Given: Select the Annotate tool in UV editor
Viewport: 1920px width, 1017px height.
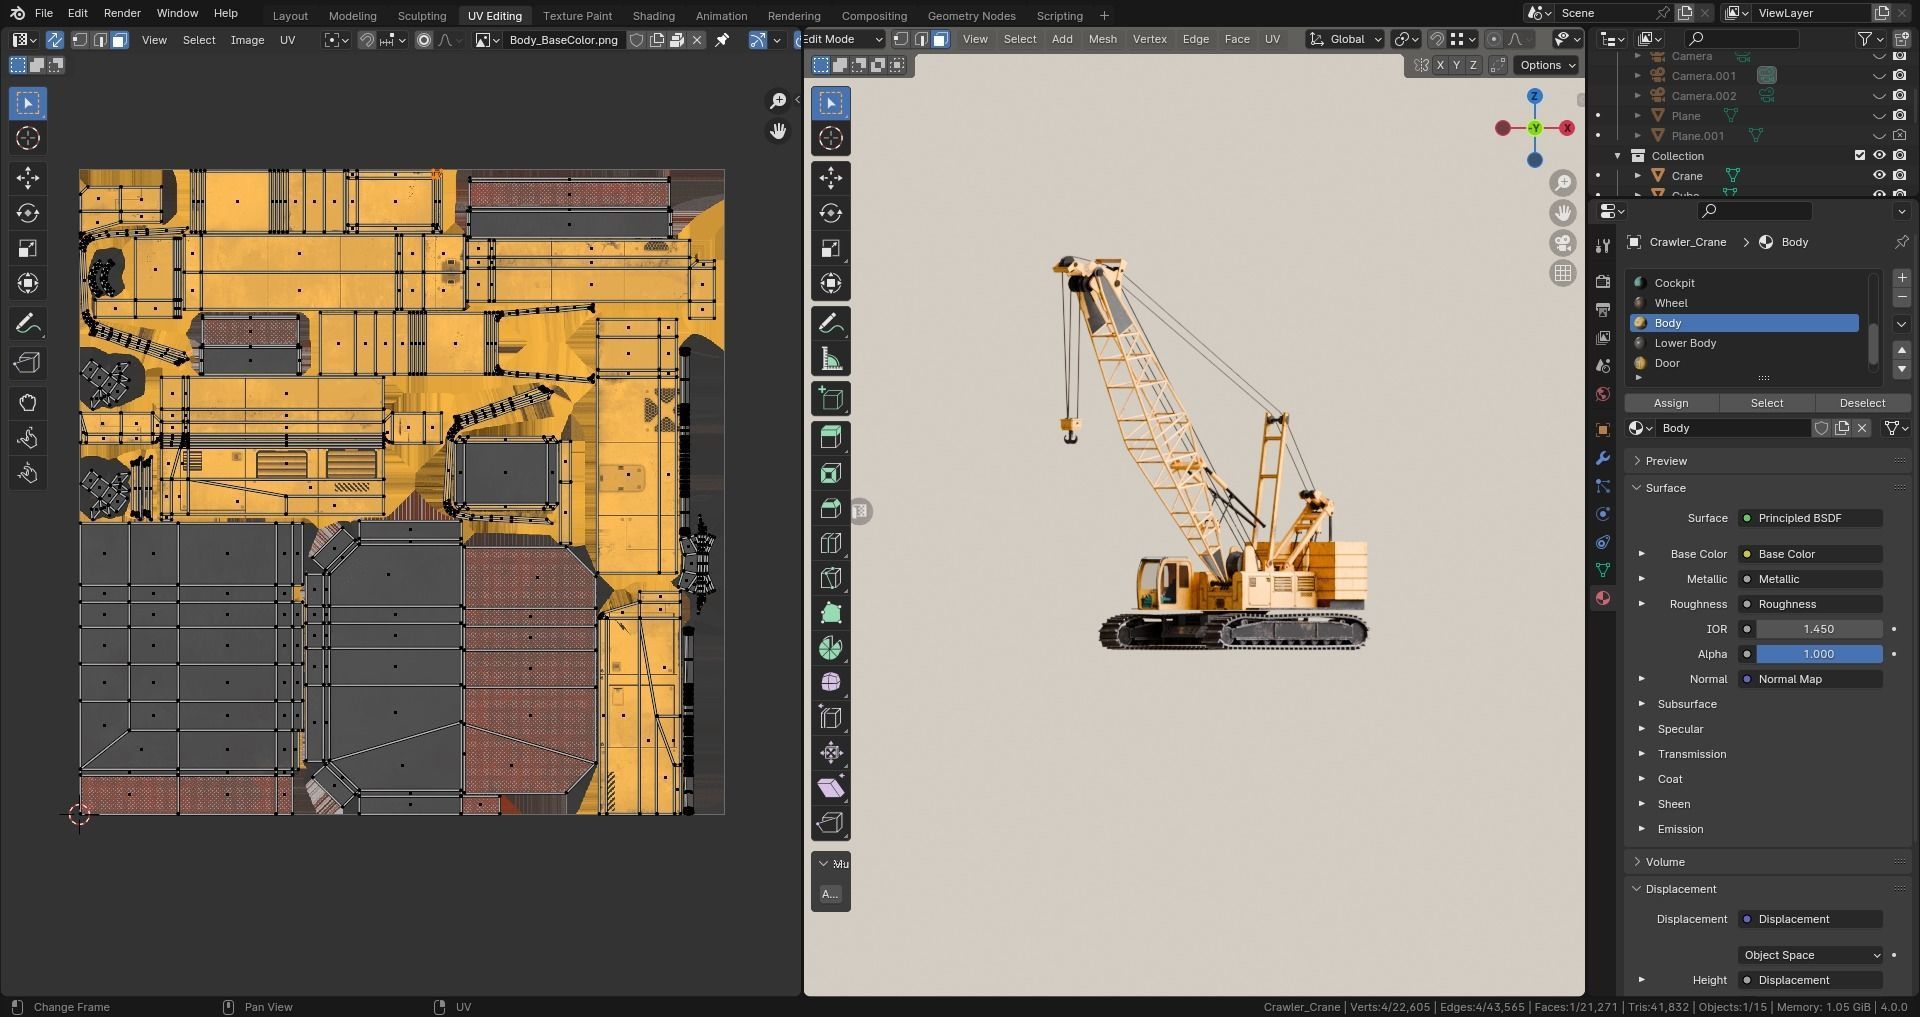Looking at the screenshot, I should [28, 324].
